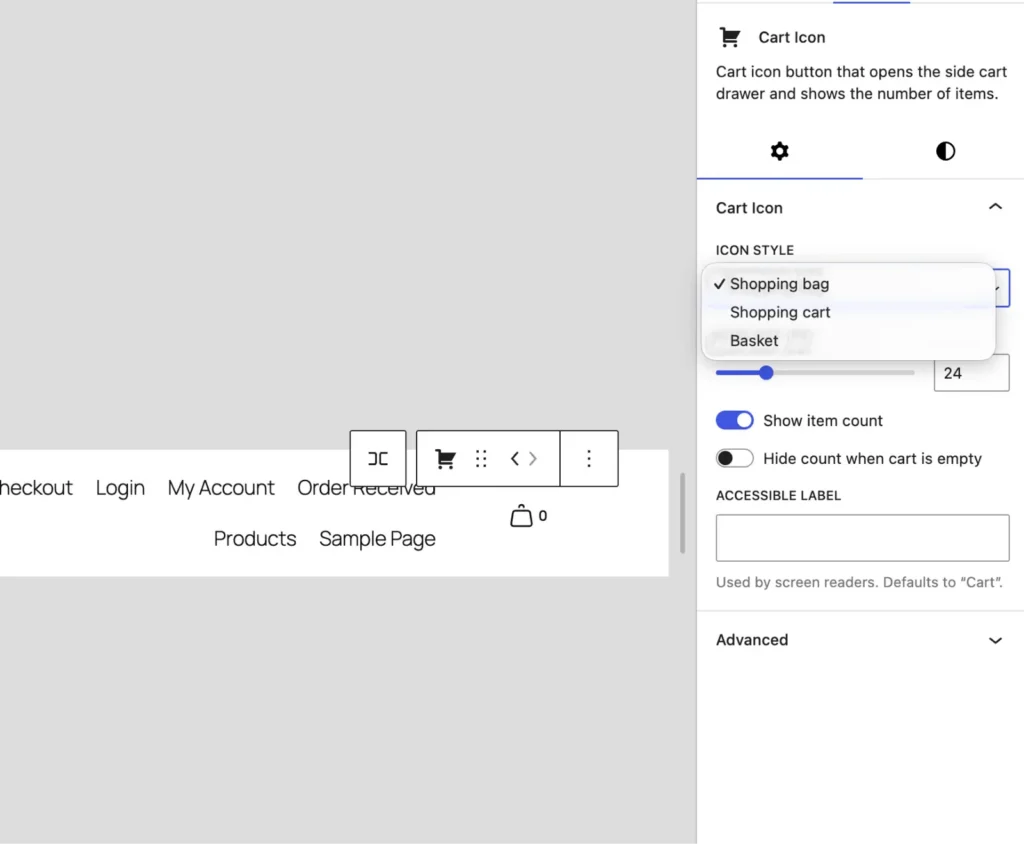
Task: Click the Sample Page navigation link
Action: point(377,539)
